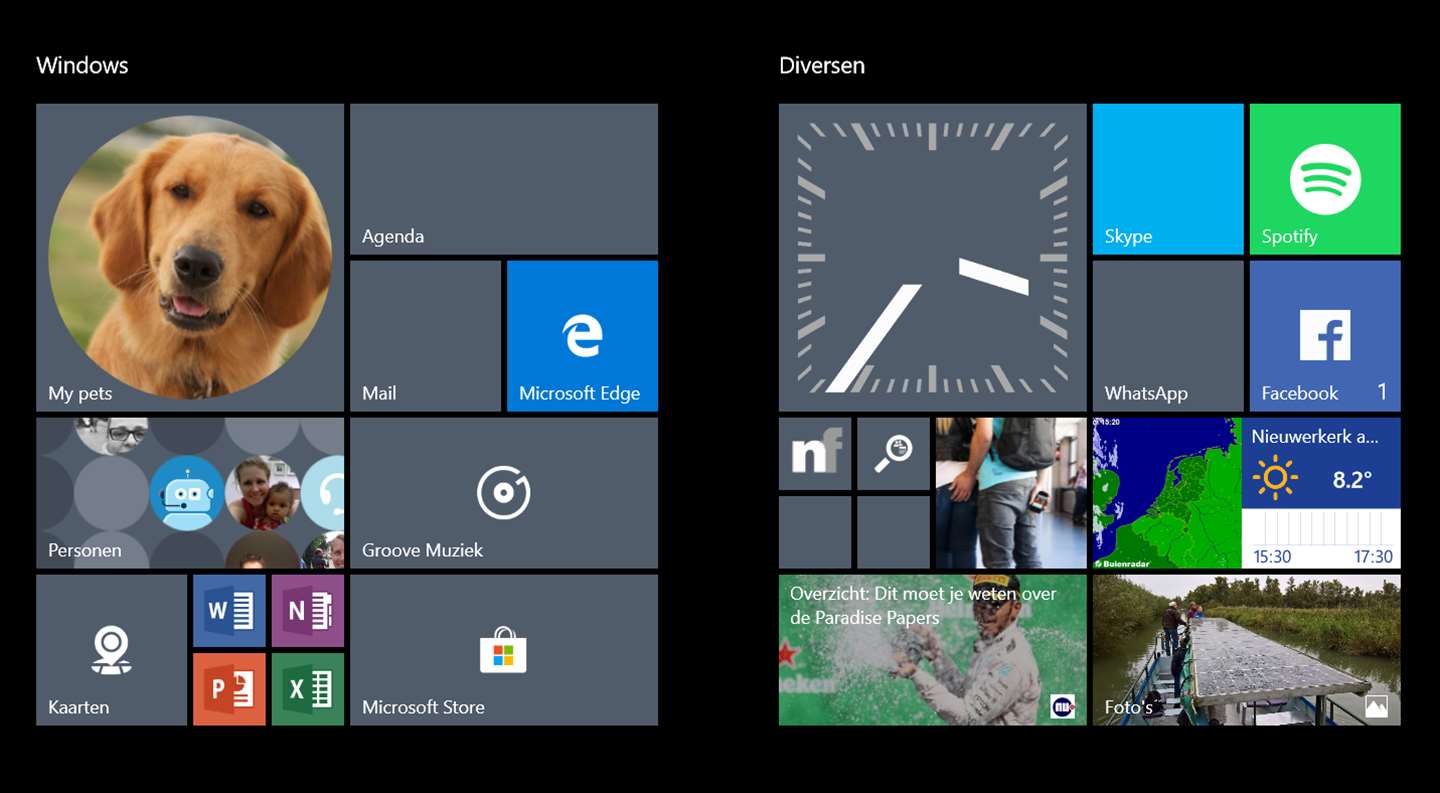Launch OneNote from the small tile
The height and width of the screenshot is (793, 1440).
point(308,611)
